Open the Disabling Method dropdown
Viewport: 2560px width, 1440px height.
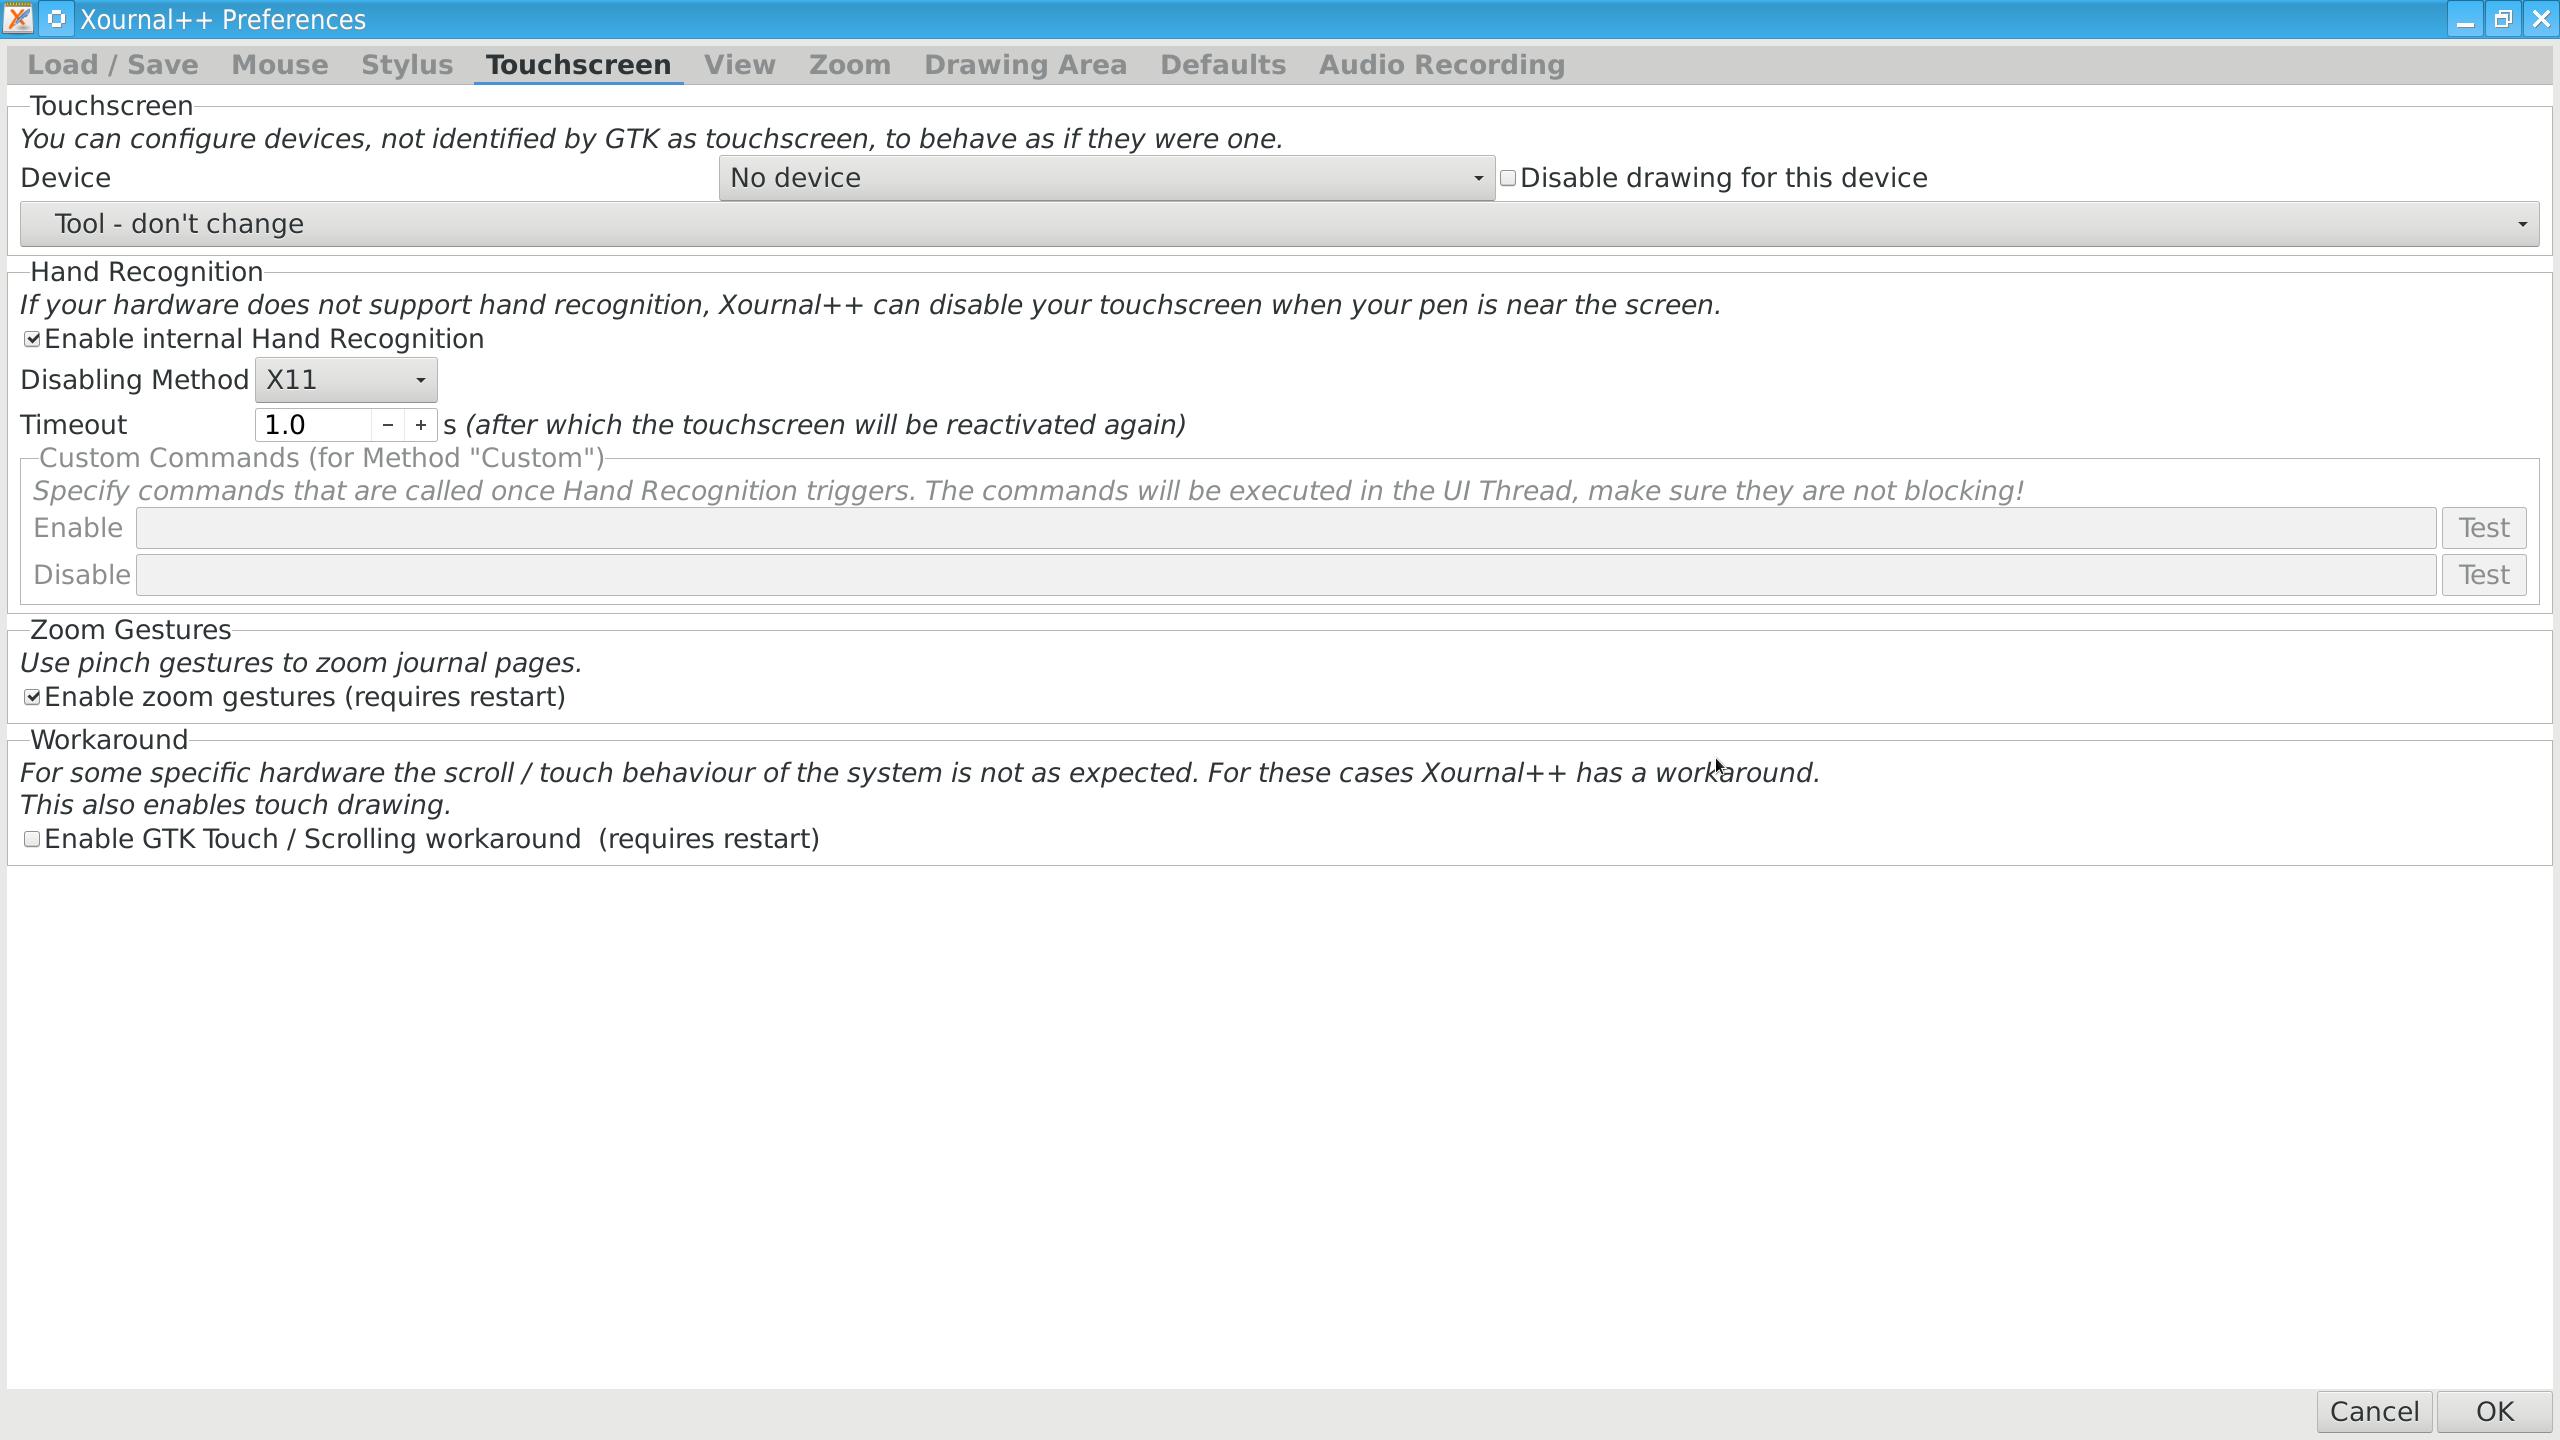point(345,379)
